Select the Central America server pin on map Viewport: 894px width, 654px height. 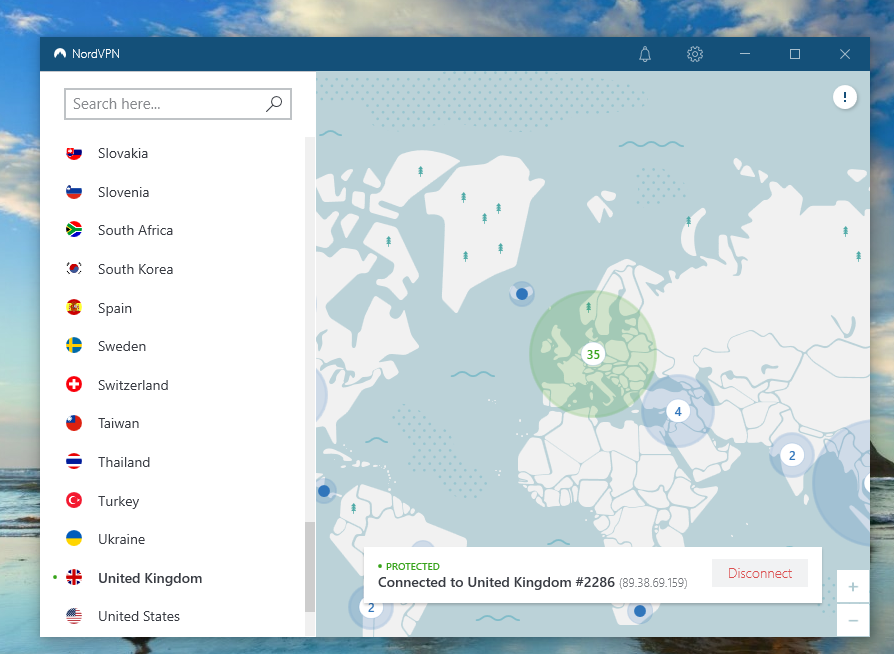324,491
